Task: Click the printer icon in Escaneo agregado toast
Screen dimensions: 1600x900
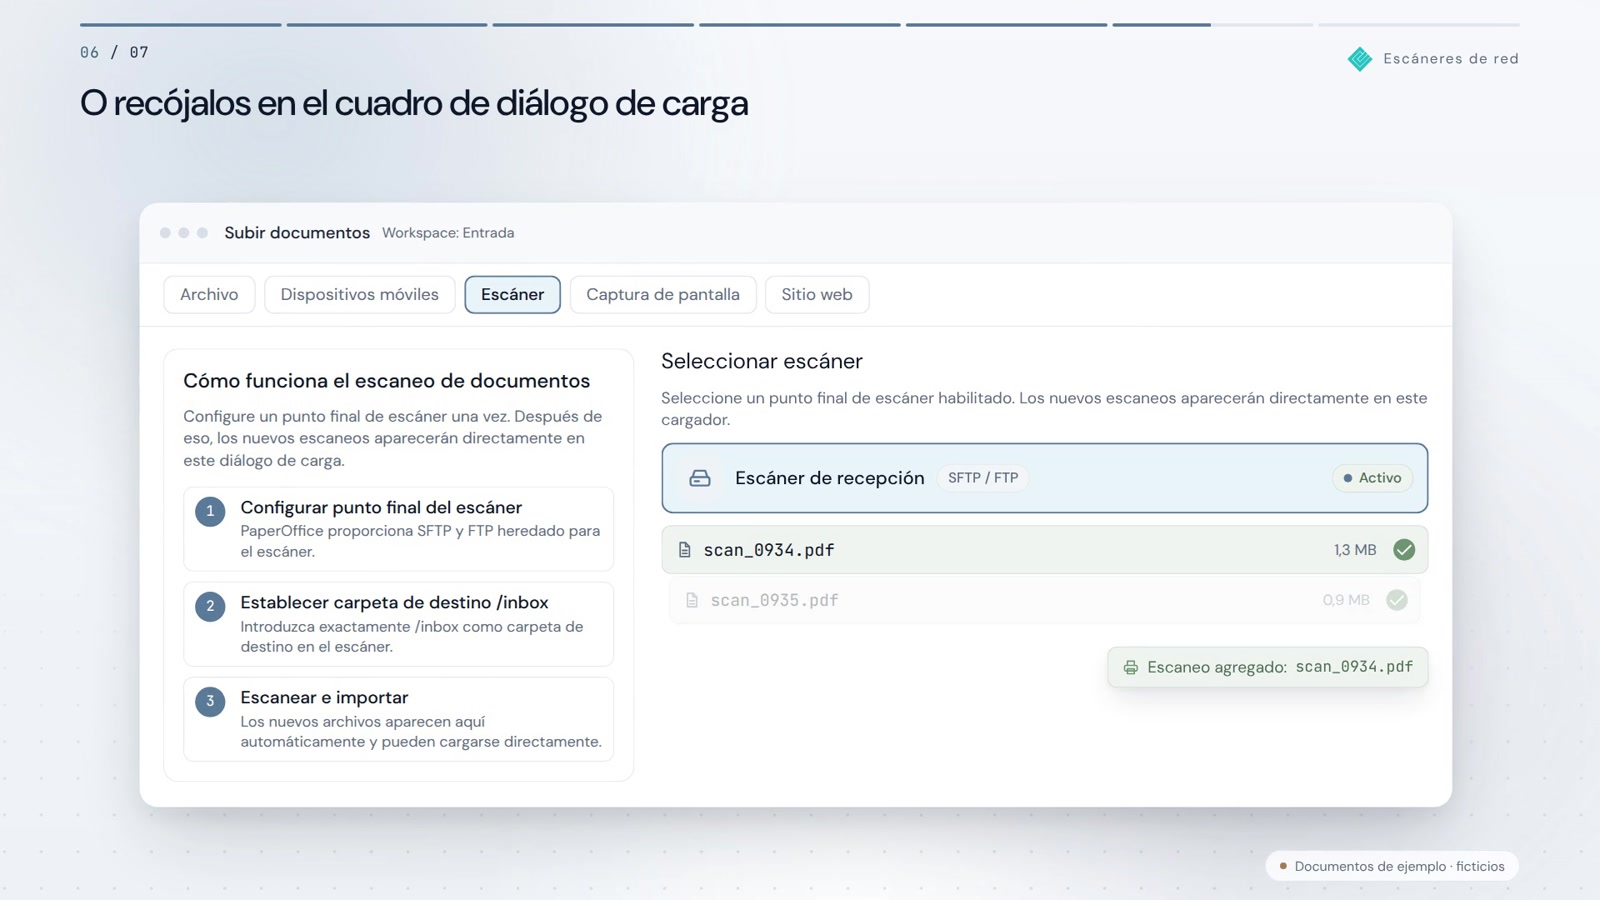Action: pos(1131,667)
